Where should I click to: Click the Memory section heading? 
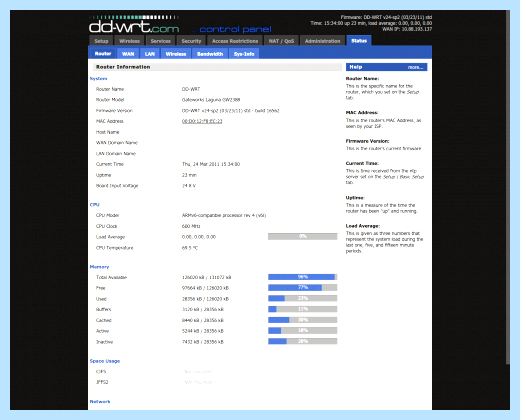click(99, 267)
